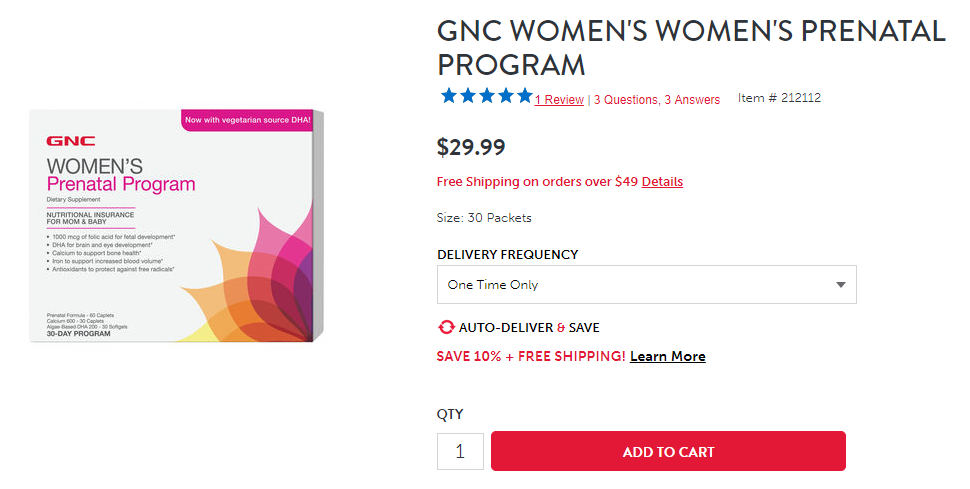Click the first star in the rating
This screenshot has height=489, width=970.
[x=448, y=96]
